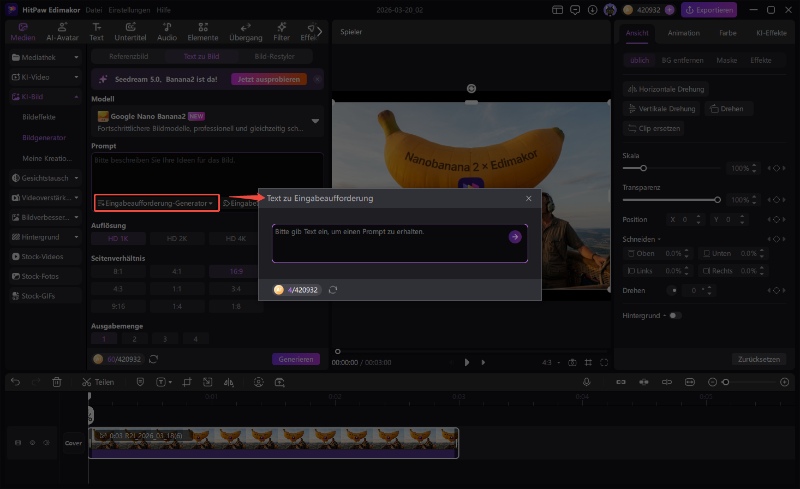The width and height of the screenshot is (800, 489).
Task: Click the Clip ersetzen button
Action: click(x=654, y=129)
